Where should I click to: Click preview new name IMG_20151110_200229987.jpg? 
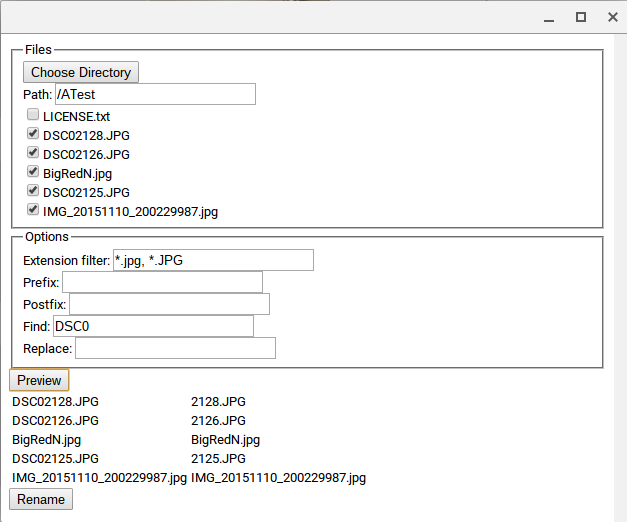tap(278, 478)
